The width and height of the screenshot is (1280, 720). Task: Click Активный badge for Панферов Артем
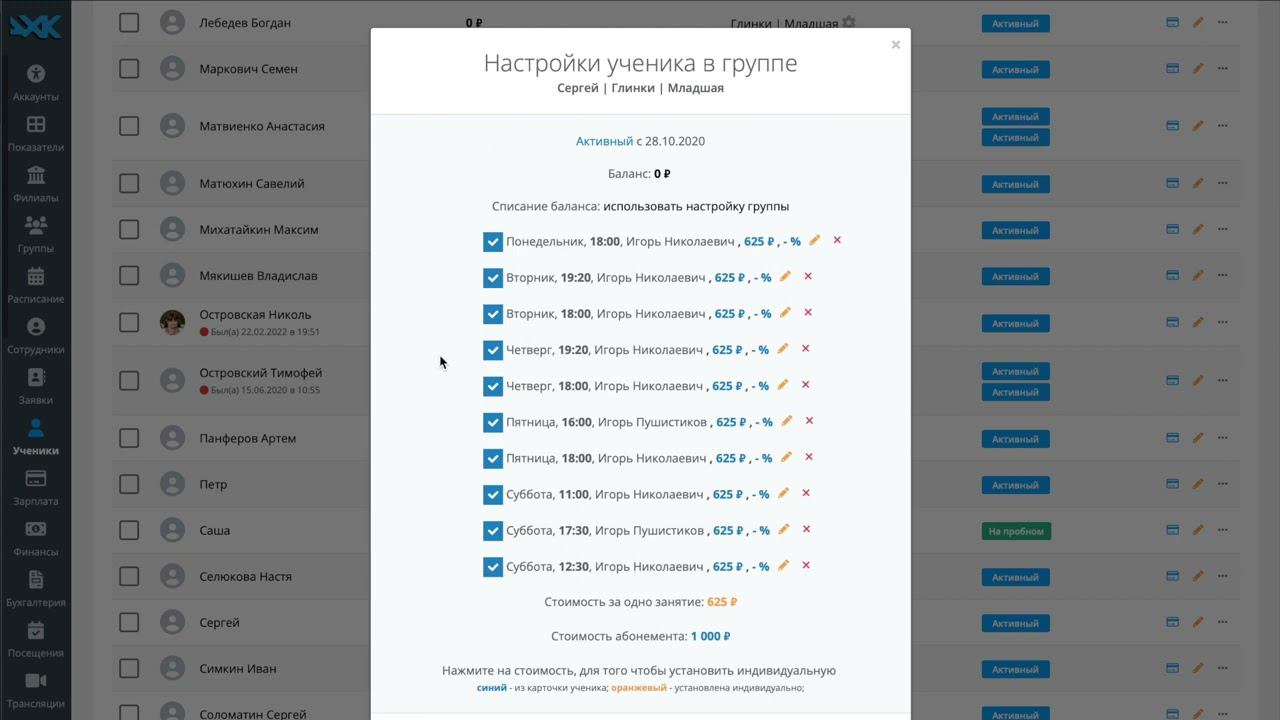point(1015,439)
